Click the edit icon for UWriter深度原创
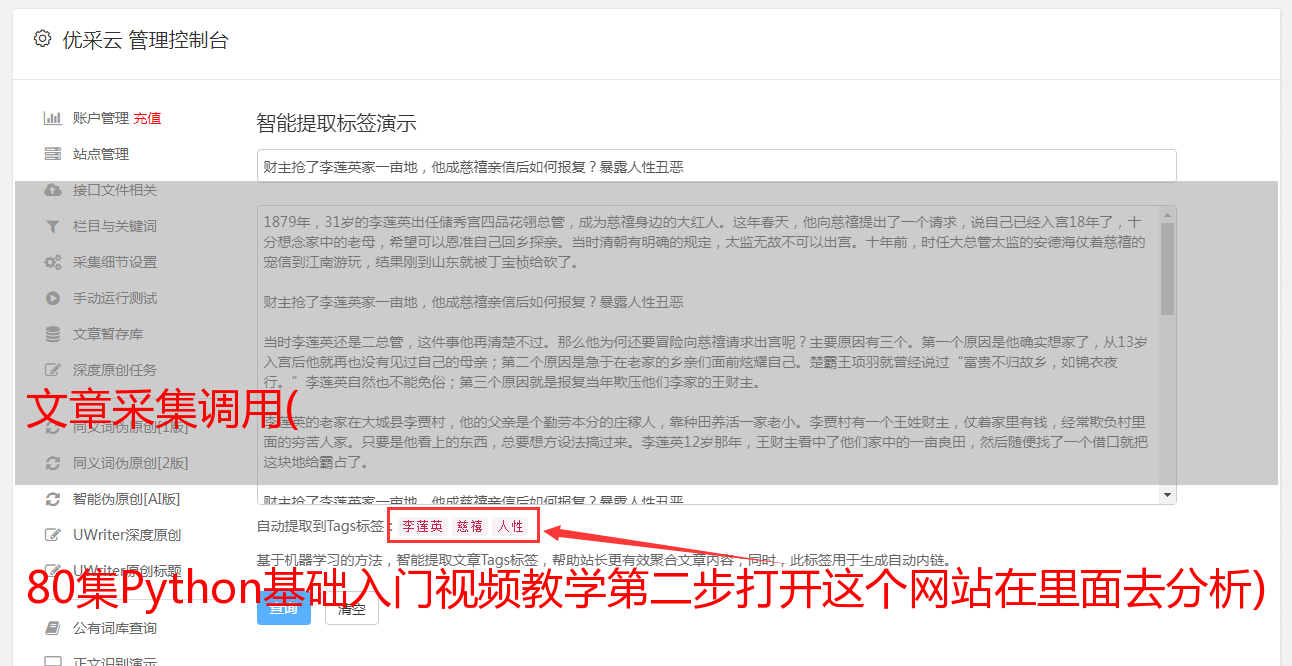The width and height of the screenshot is (1292, 666). coord(53,535)
